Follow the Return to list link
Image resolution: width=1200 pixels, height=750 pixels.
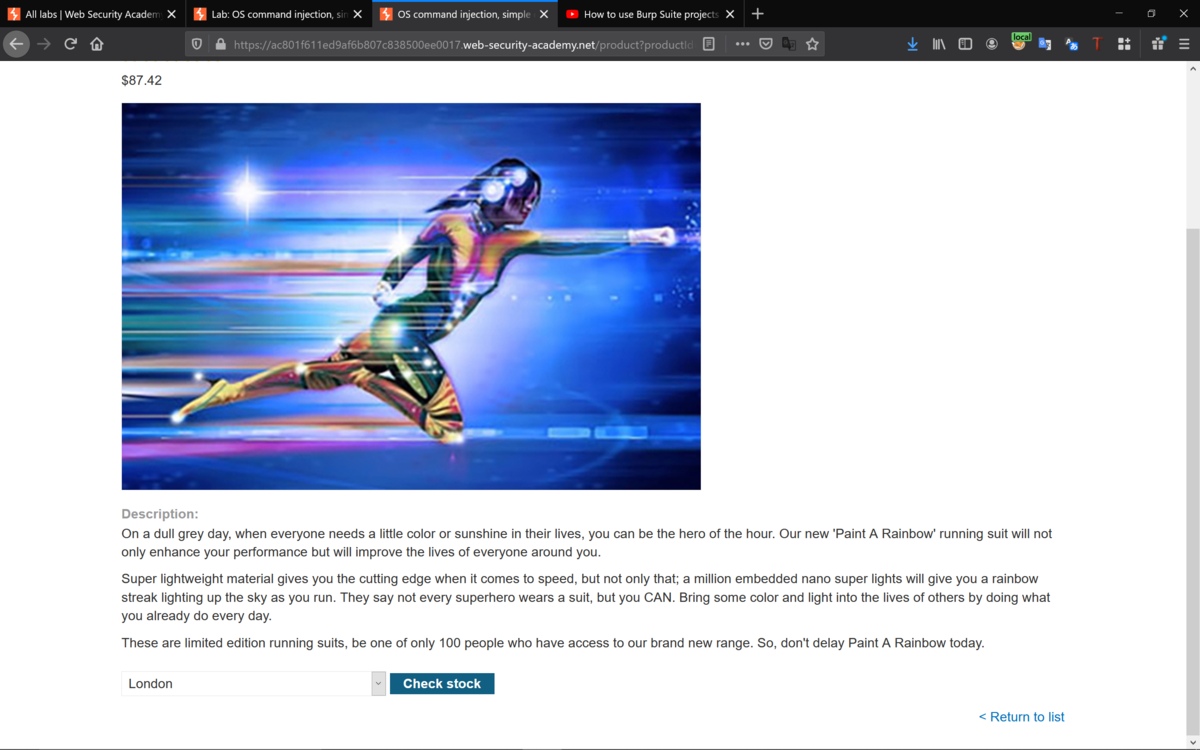pos(1021,717)
